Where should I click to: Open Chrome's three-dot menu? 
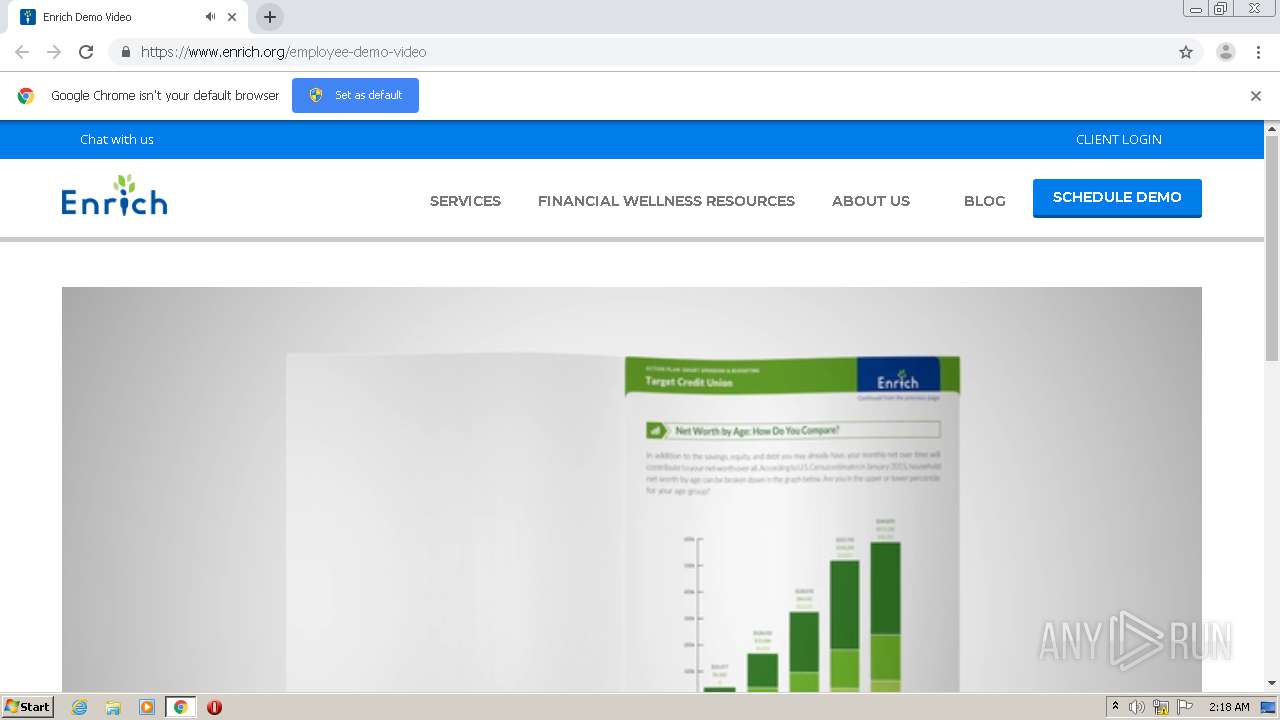click(1258, 52)
